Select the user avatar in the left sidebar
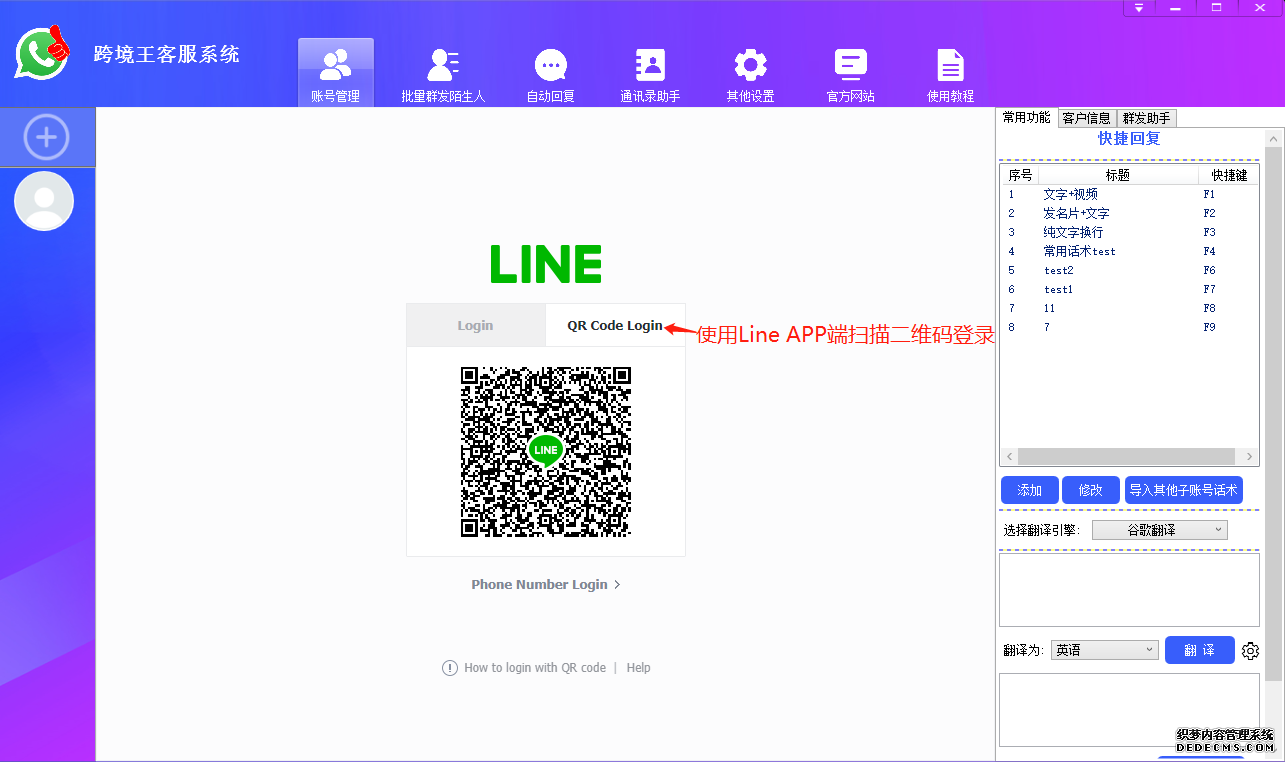Image resolution: width=1285 pixels, height=762 pixels. (44, 201)
